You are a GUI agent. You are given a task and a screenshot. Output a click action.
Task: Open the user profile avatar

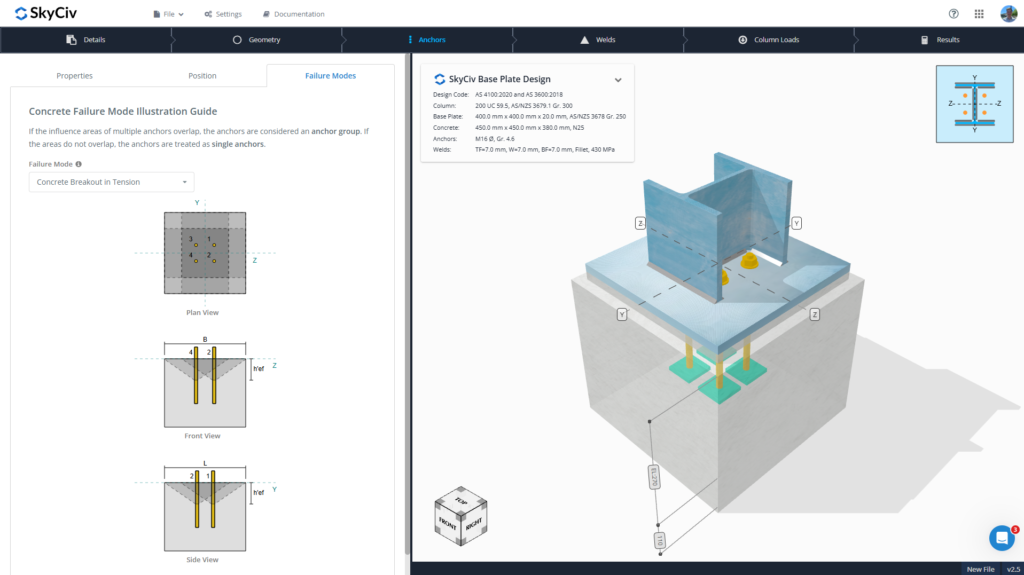click(x=1008, y=13)
